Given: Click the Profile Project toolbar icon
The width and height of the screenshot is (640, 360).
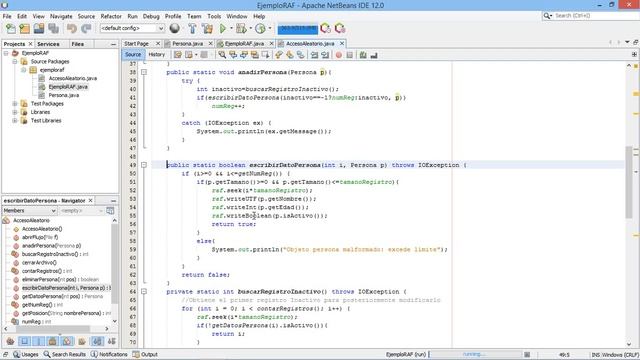Looking at the screenshot, I should click(x=260, y=29).
